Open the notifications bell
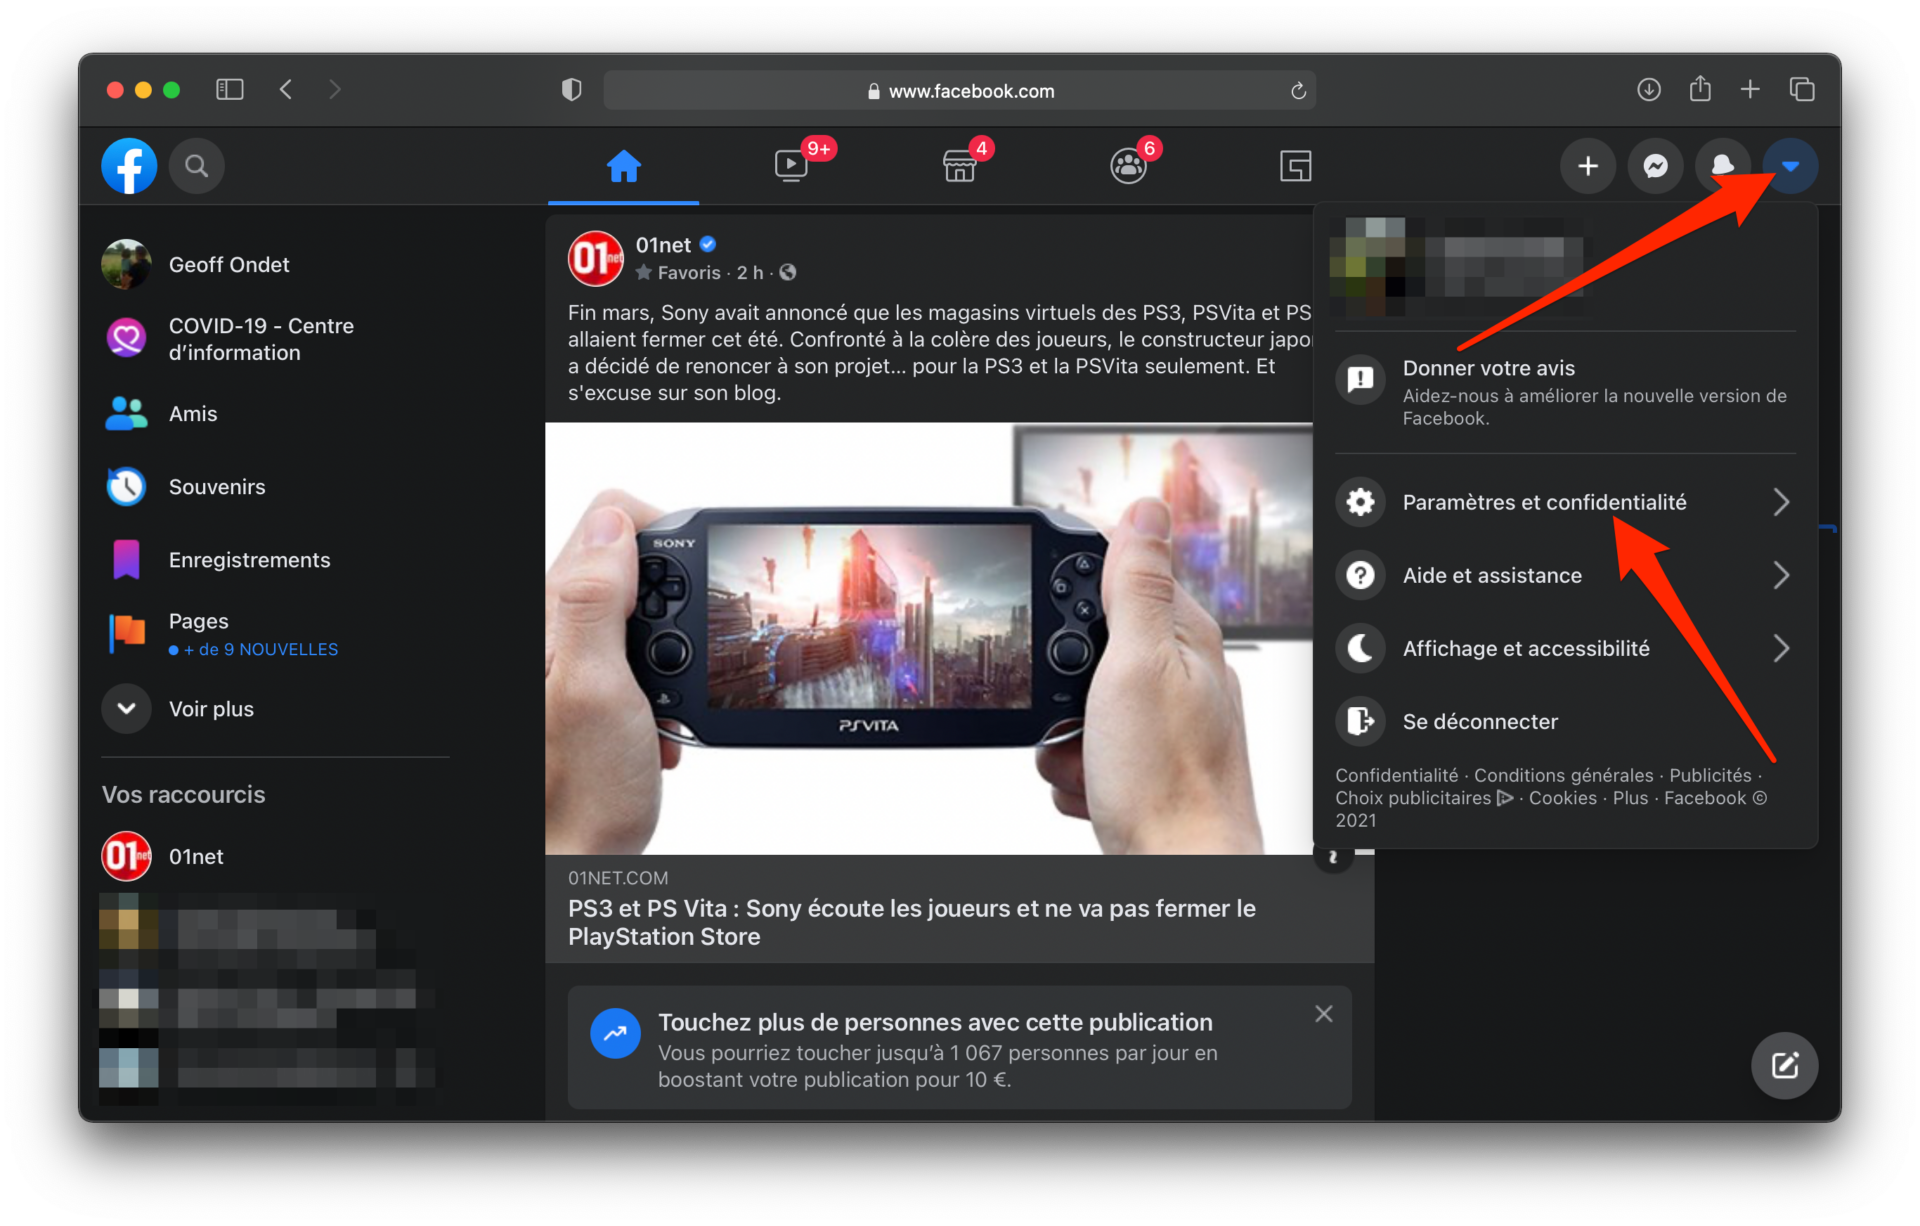This screenshot has height=1226, width=1920. point(1722,166)
